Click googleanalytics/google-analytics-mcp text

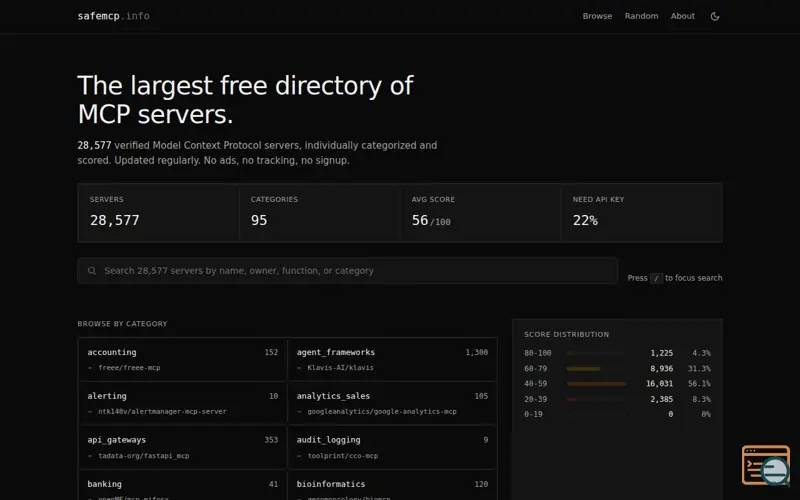point(382,412)
